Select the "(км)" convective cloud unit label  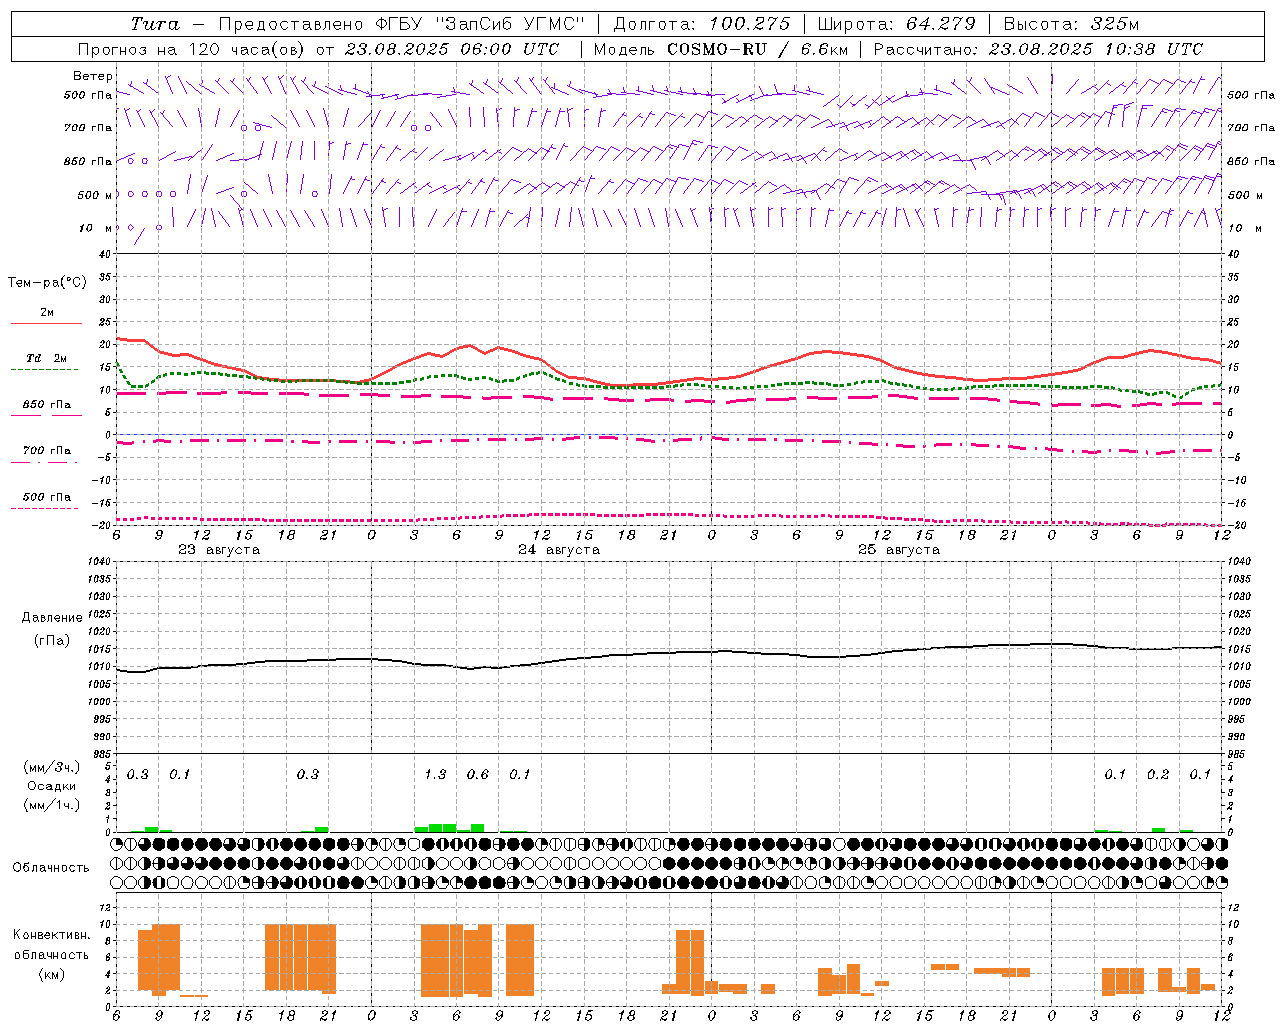51,974
